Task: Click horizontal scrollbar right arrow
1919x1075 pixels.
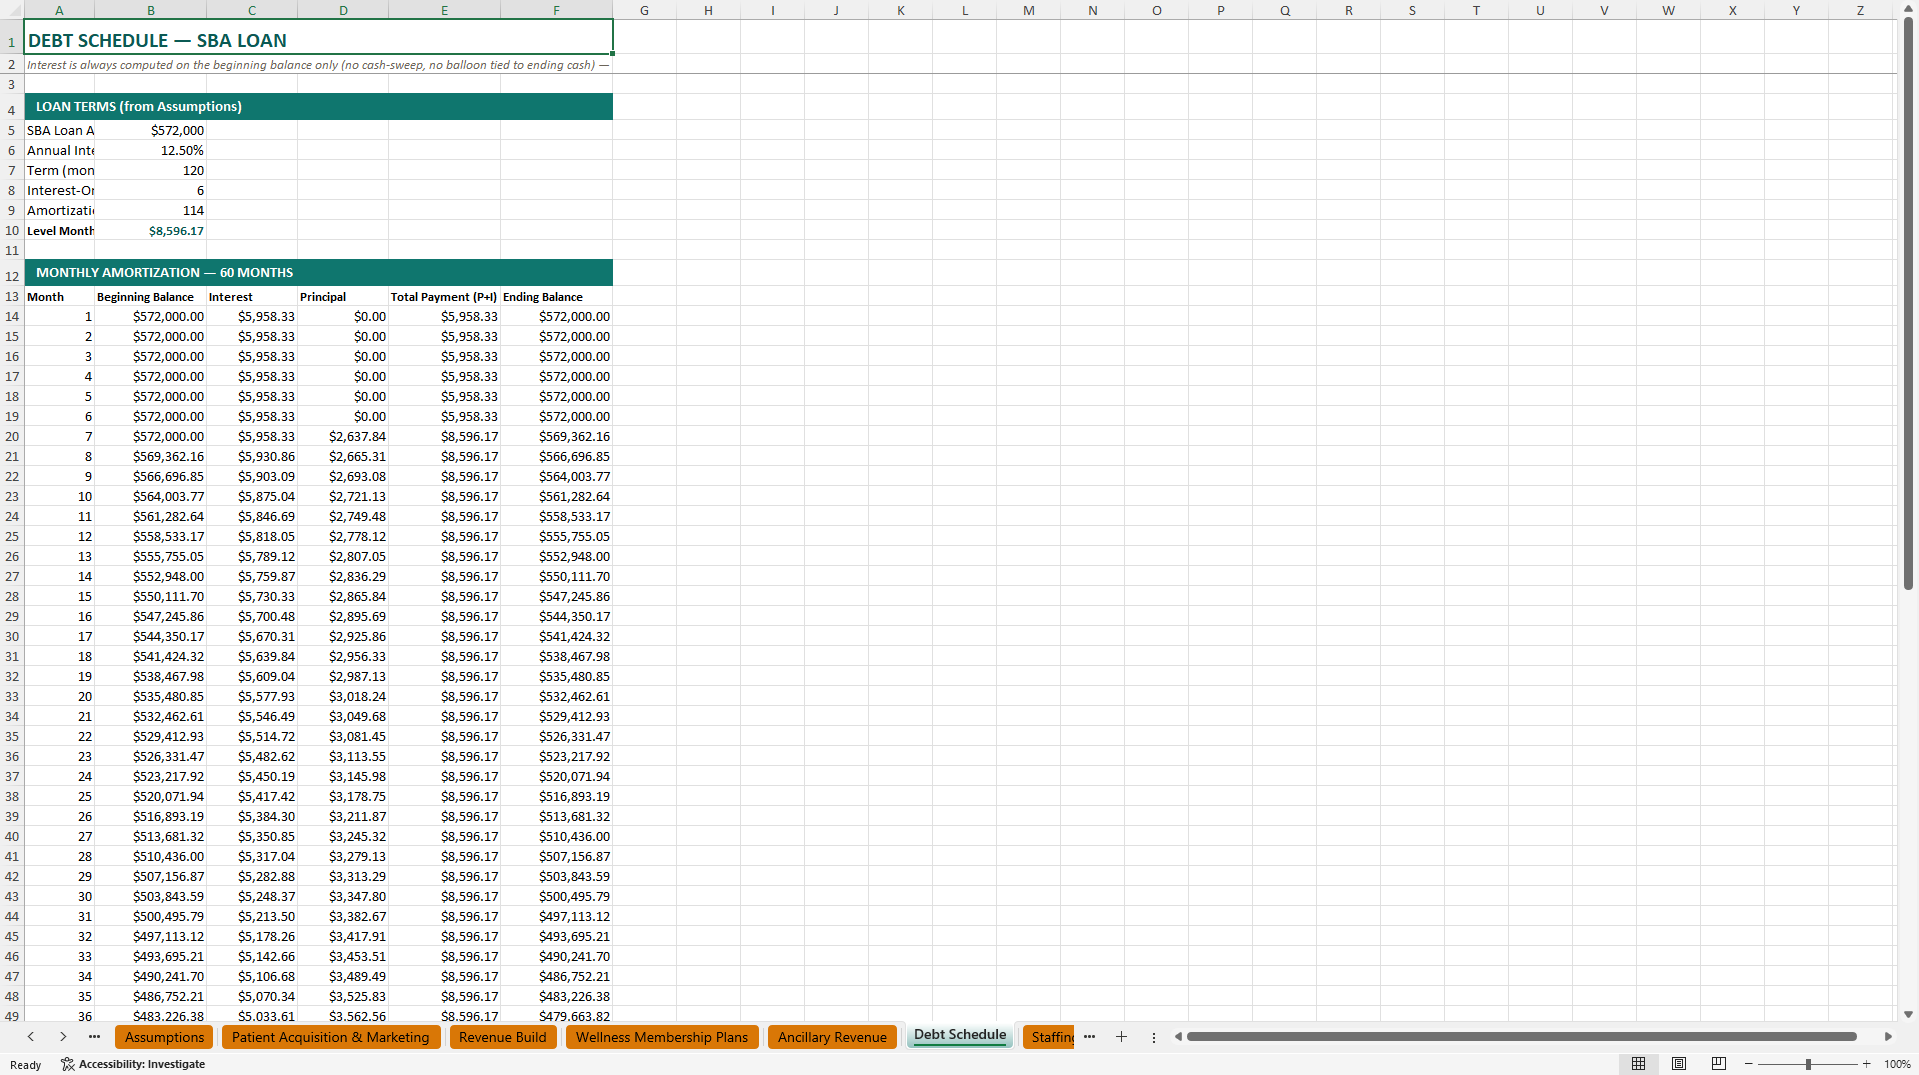Action: (x=1888, y=1037)
